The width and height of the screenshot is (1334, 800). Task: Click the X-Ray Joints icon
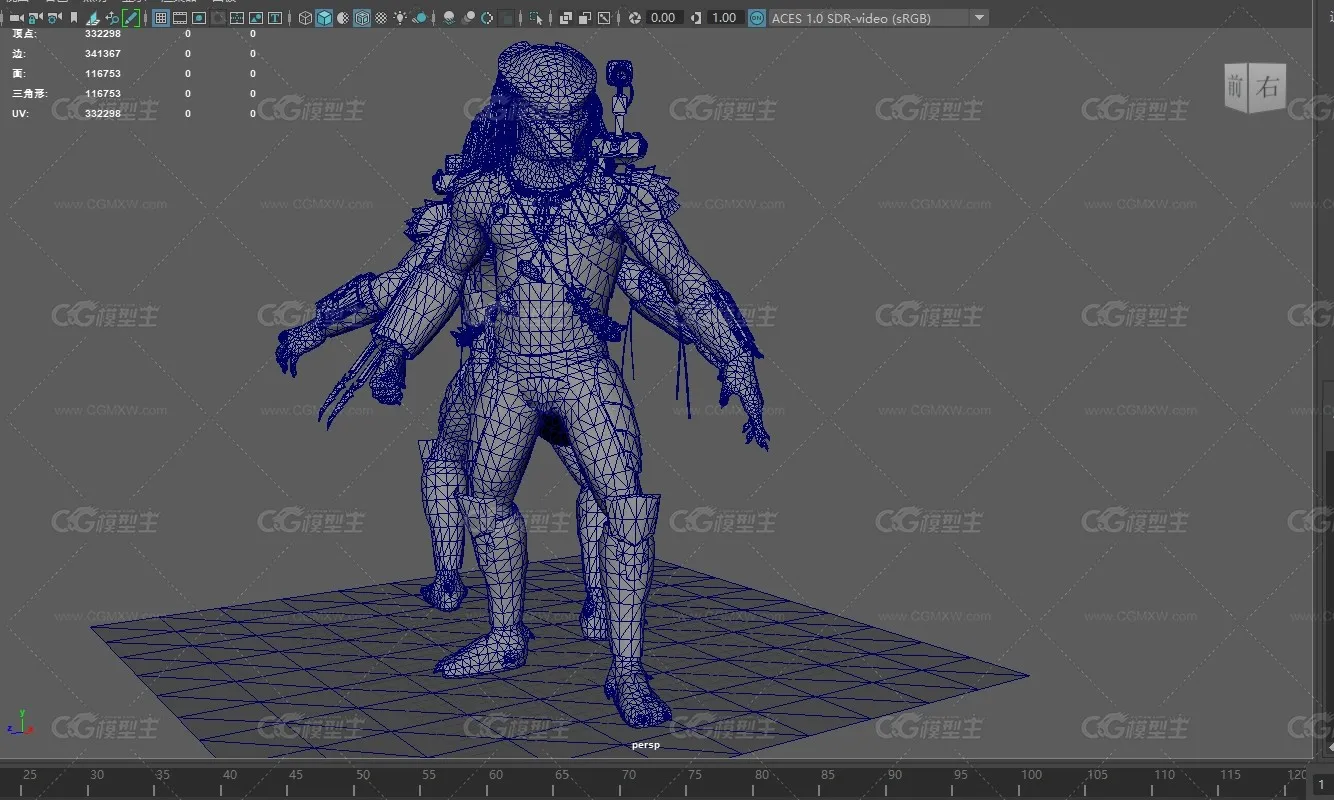point(604,18)
